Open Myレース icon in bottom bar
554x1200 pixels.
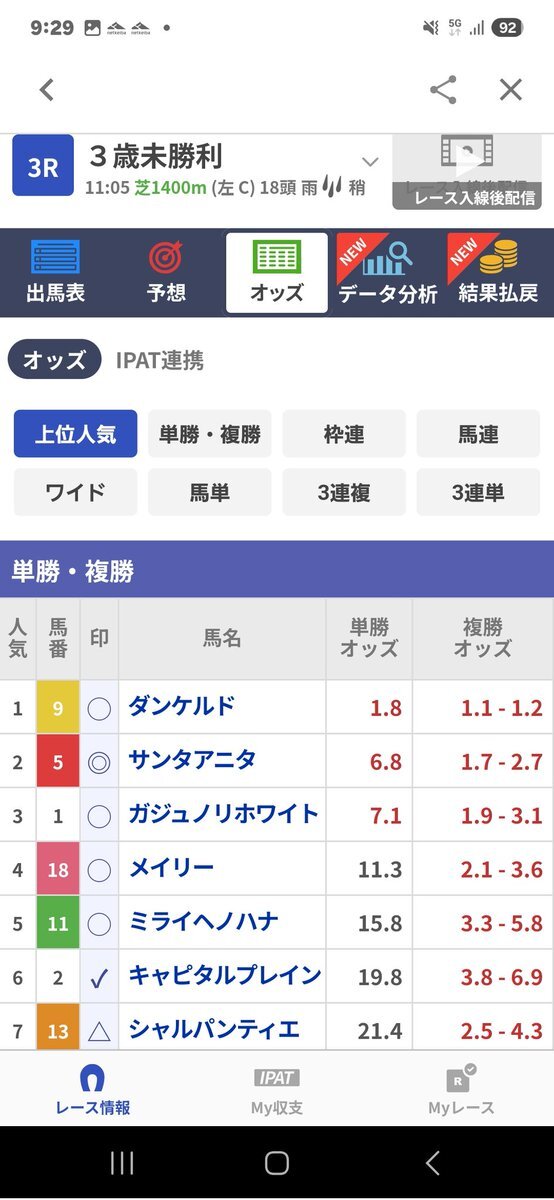(461, 1078)
